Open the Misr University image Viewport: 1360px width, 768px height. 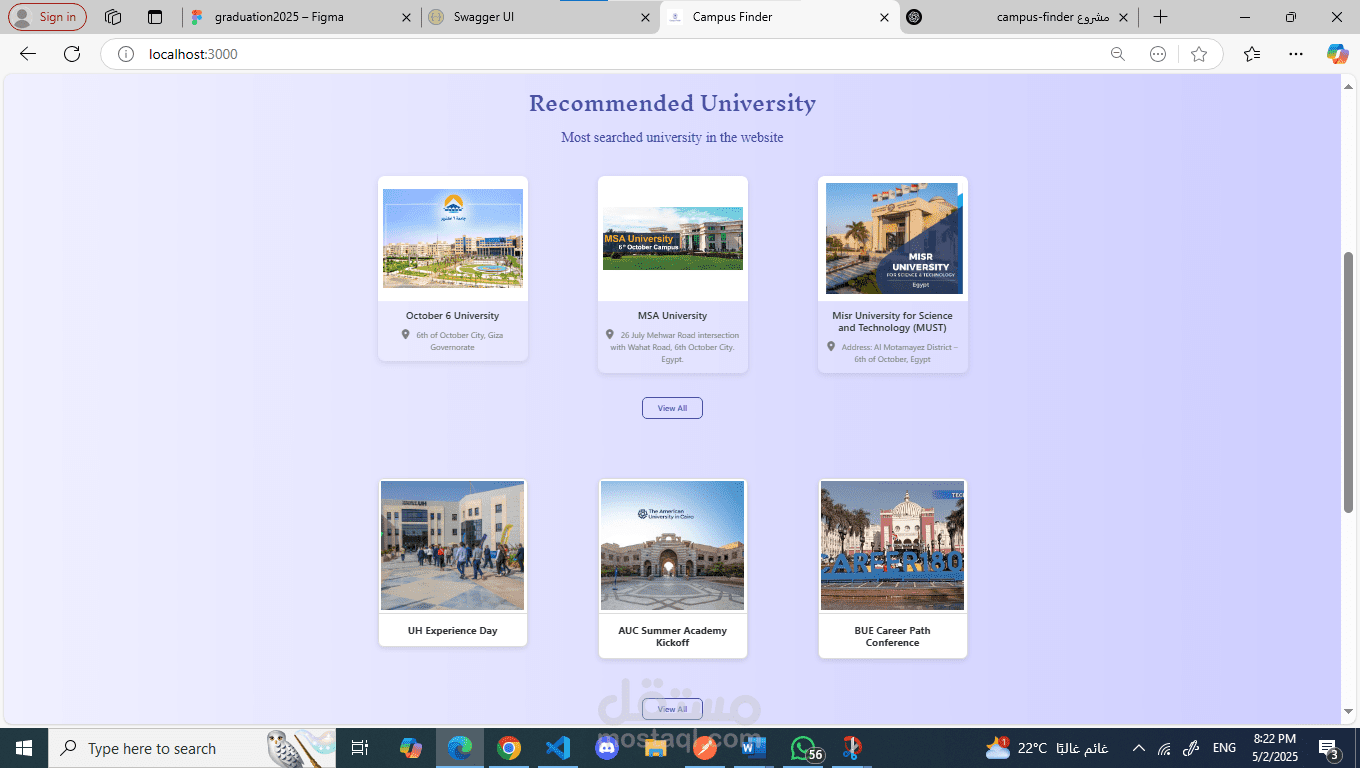point(893,238)
